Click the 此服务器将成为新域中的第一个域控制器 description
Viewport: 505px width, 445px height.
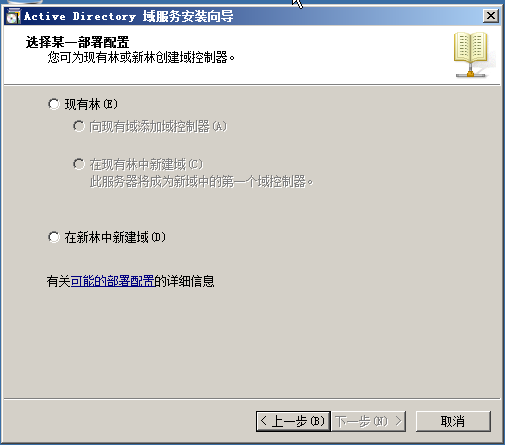click(x=201, y=182)
